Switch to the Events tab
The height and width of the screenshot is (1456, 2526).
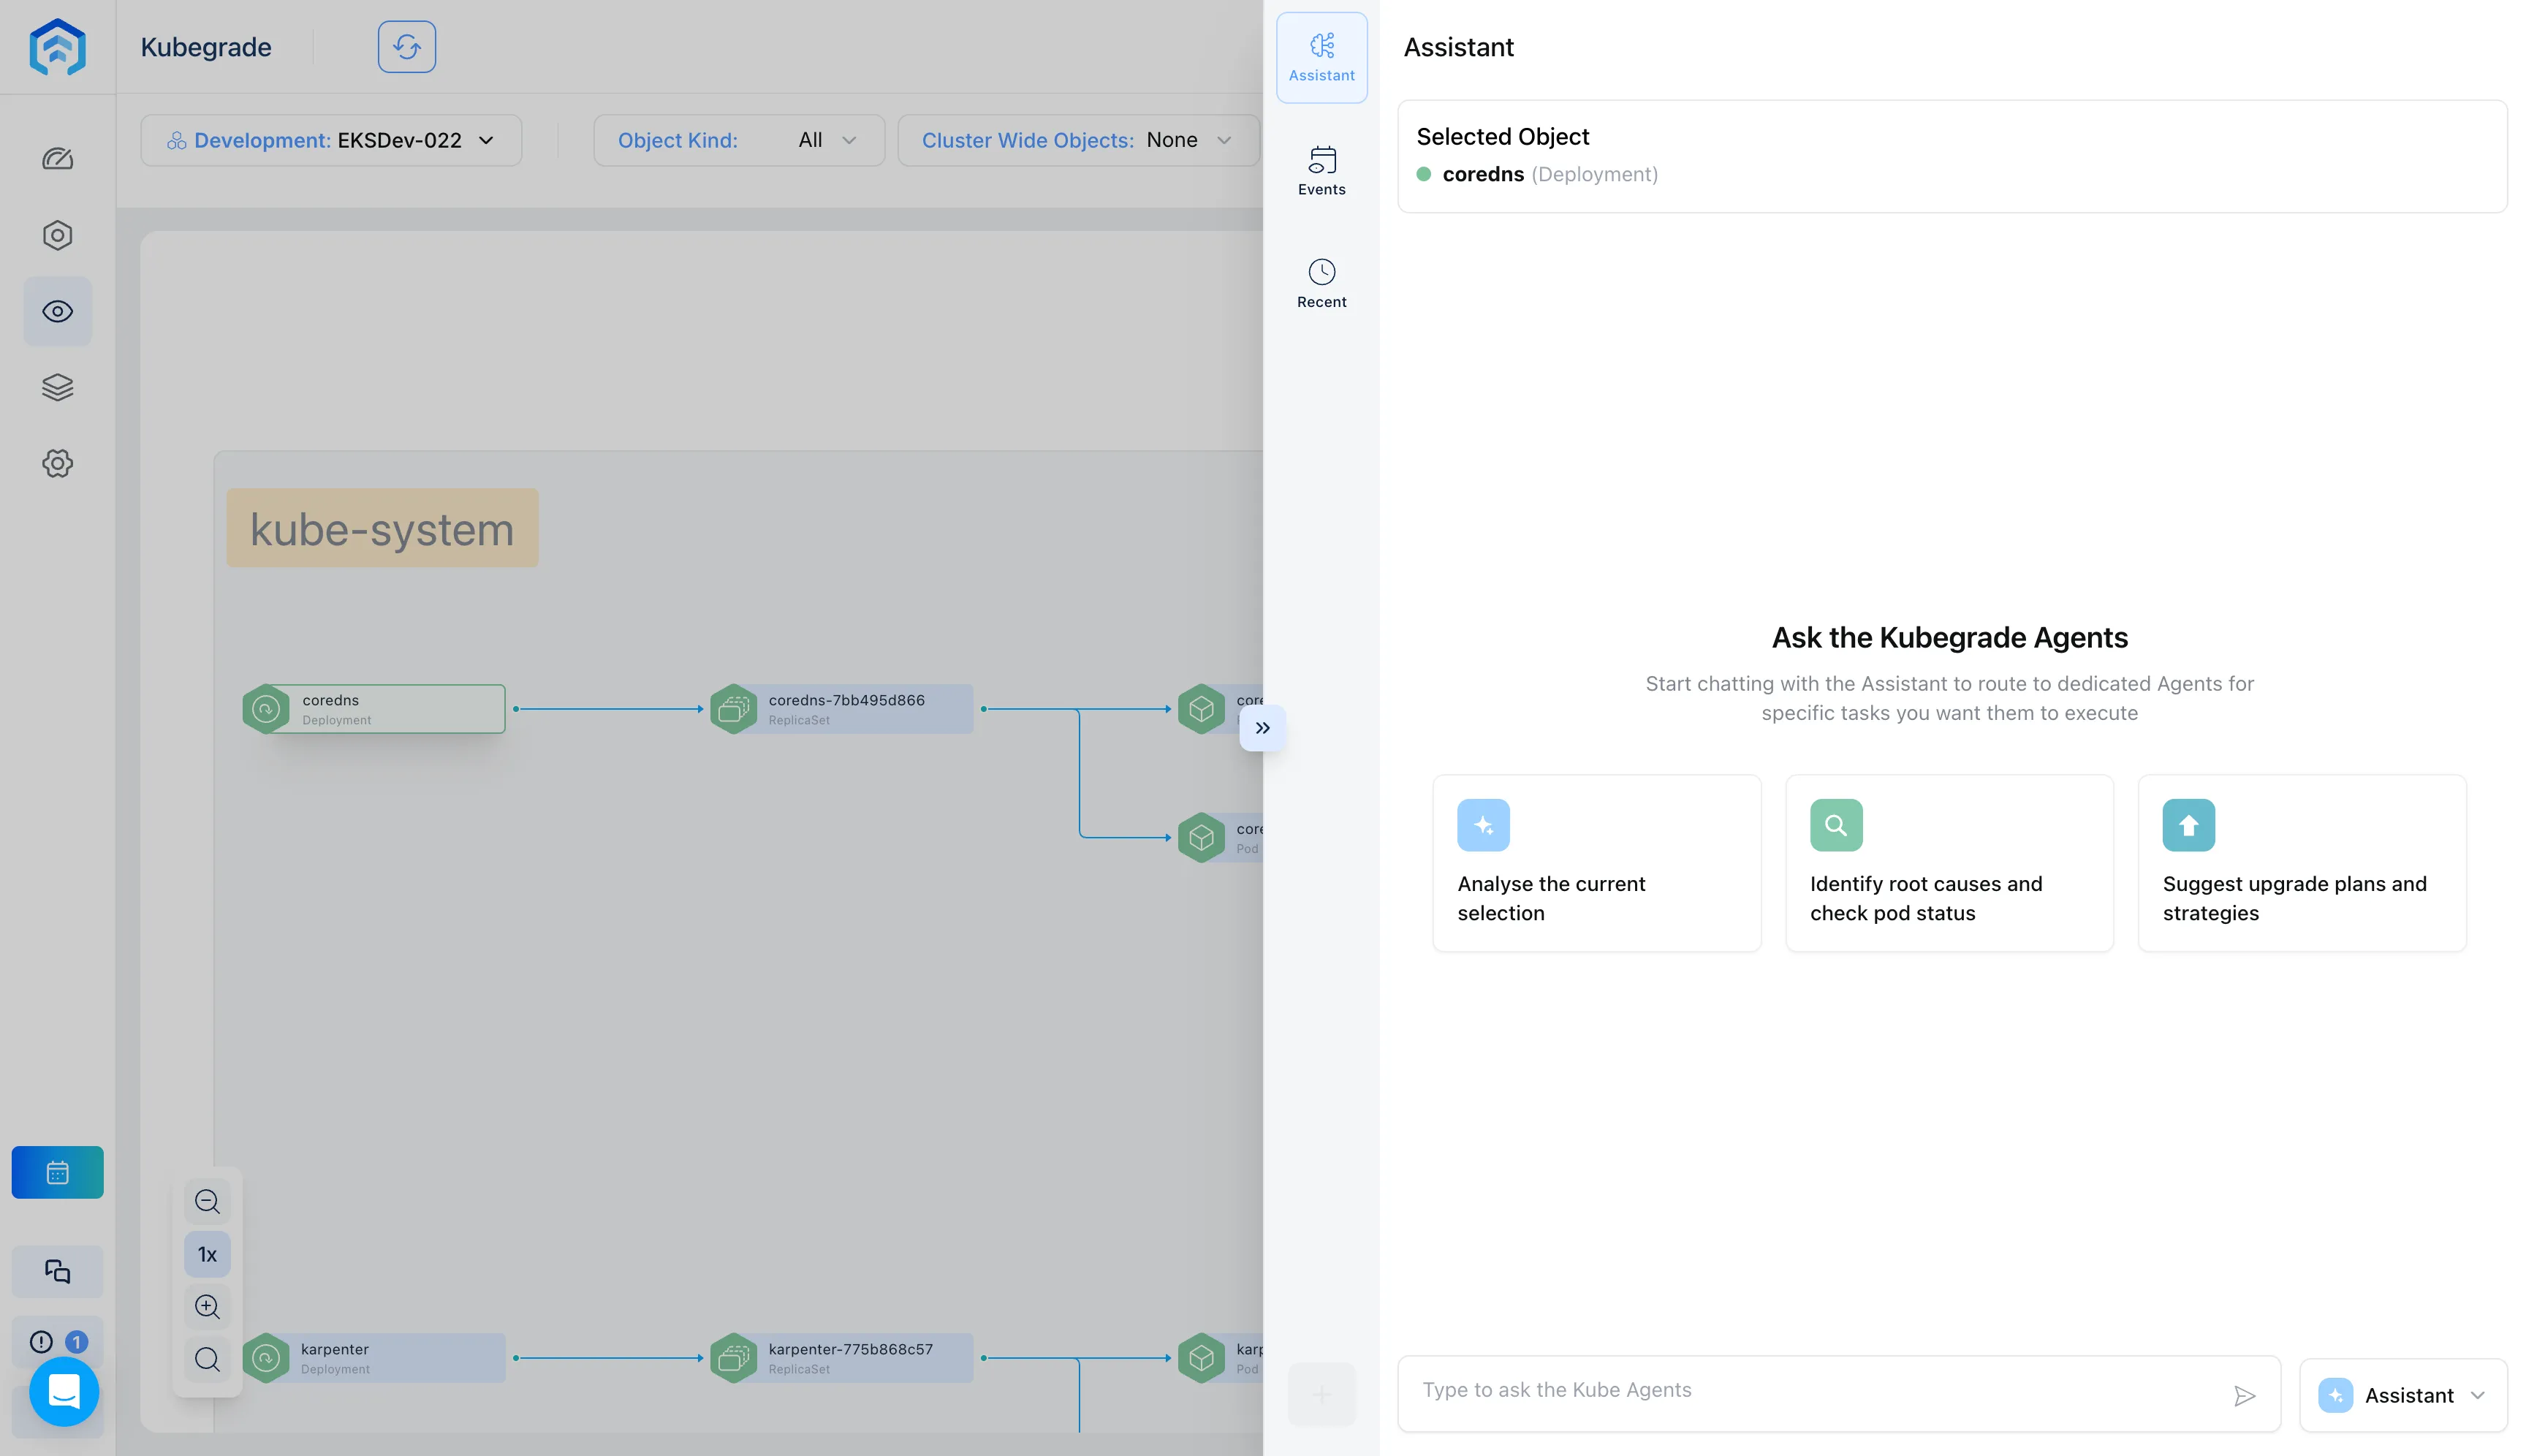coord(1321,171)
